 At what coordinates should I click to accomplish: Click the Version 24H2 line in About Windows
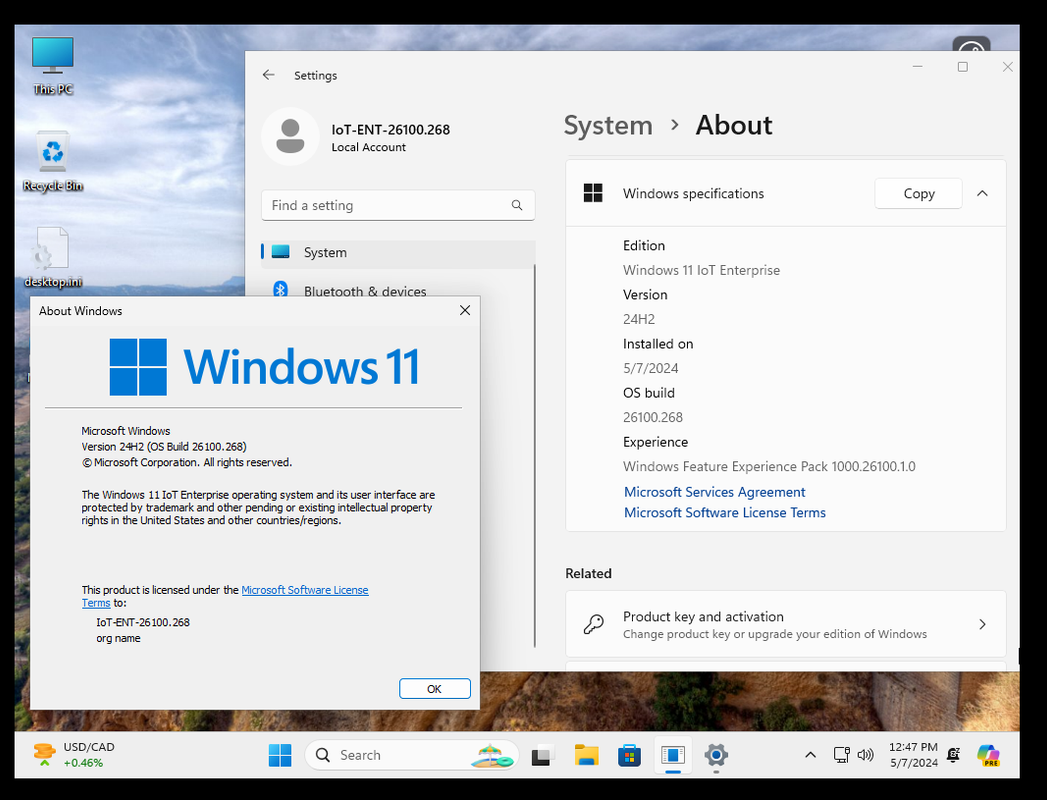(164, 447)
